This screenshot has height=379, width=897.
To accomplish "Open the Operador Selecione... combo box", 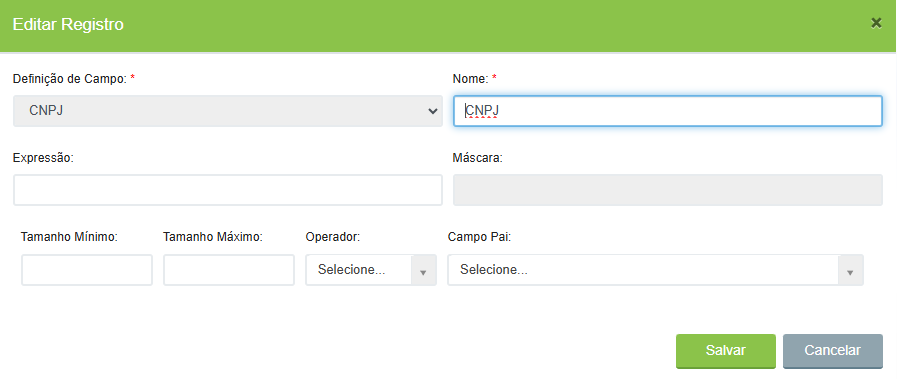I will pos(371,270).
